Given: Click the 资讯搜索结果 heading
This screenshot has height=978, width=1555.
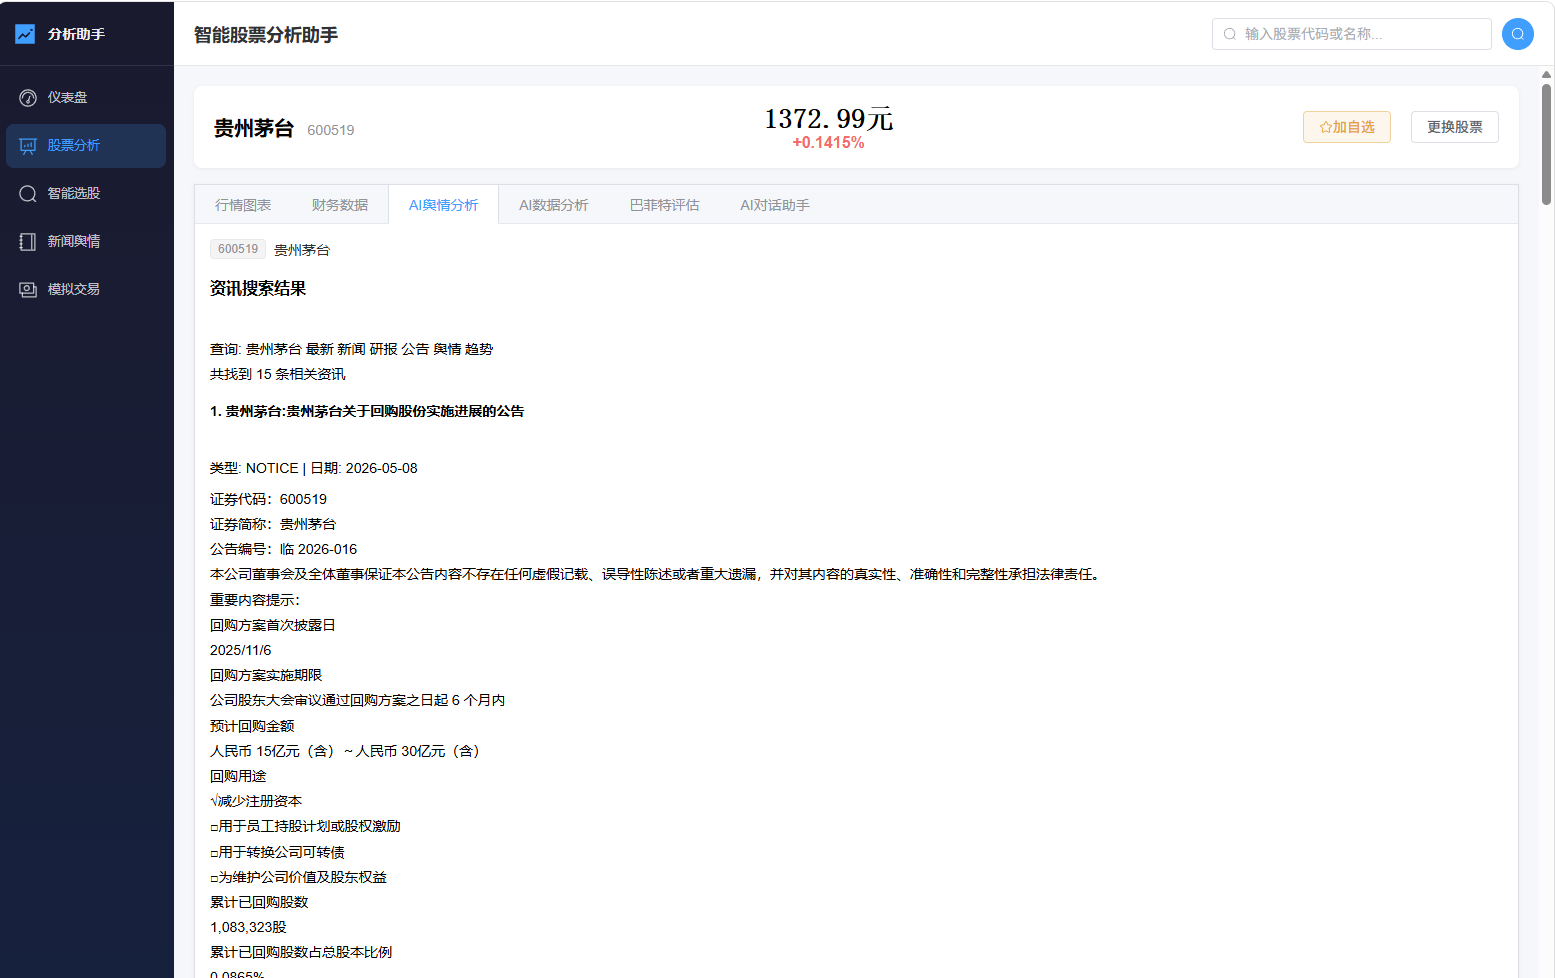Looking at the screenshot, I should coord(258,289).
